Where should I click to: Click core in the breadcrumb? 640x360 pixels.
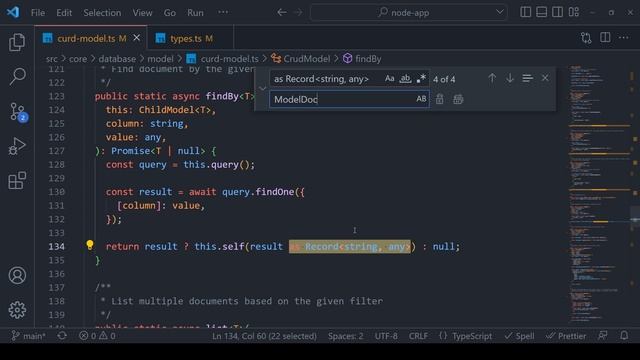[78, 59]
